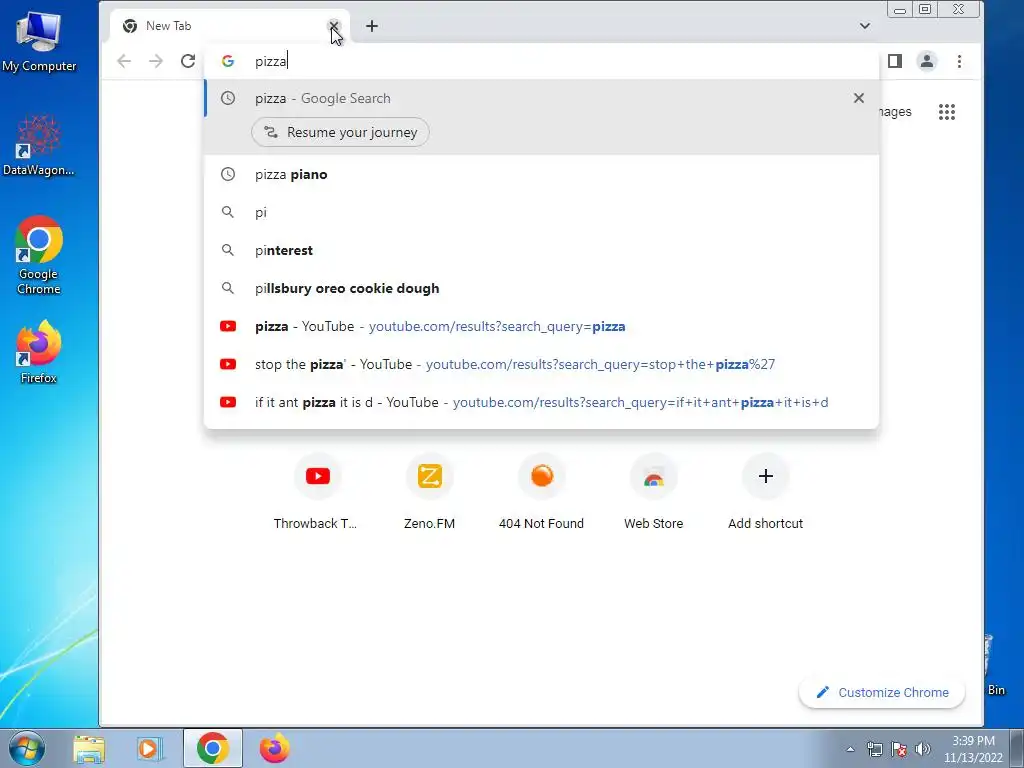
Task: Open the tab search dropdown chevron
Action: click(x=865, y=26)
